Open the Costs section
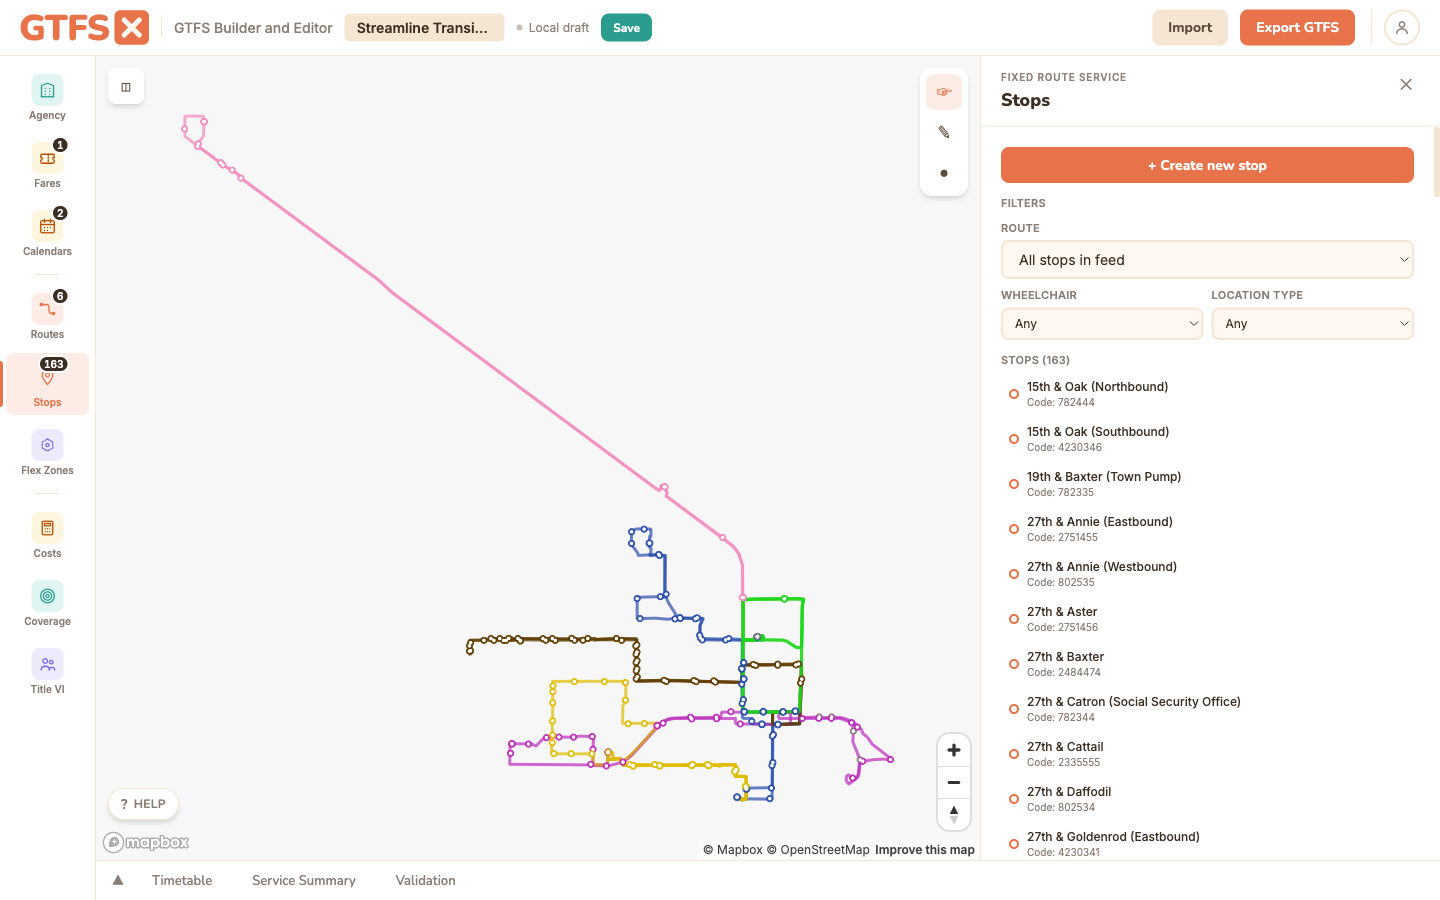Screen dimensions: 1440x900 coord(47,536)
